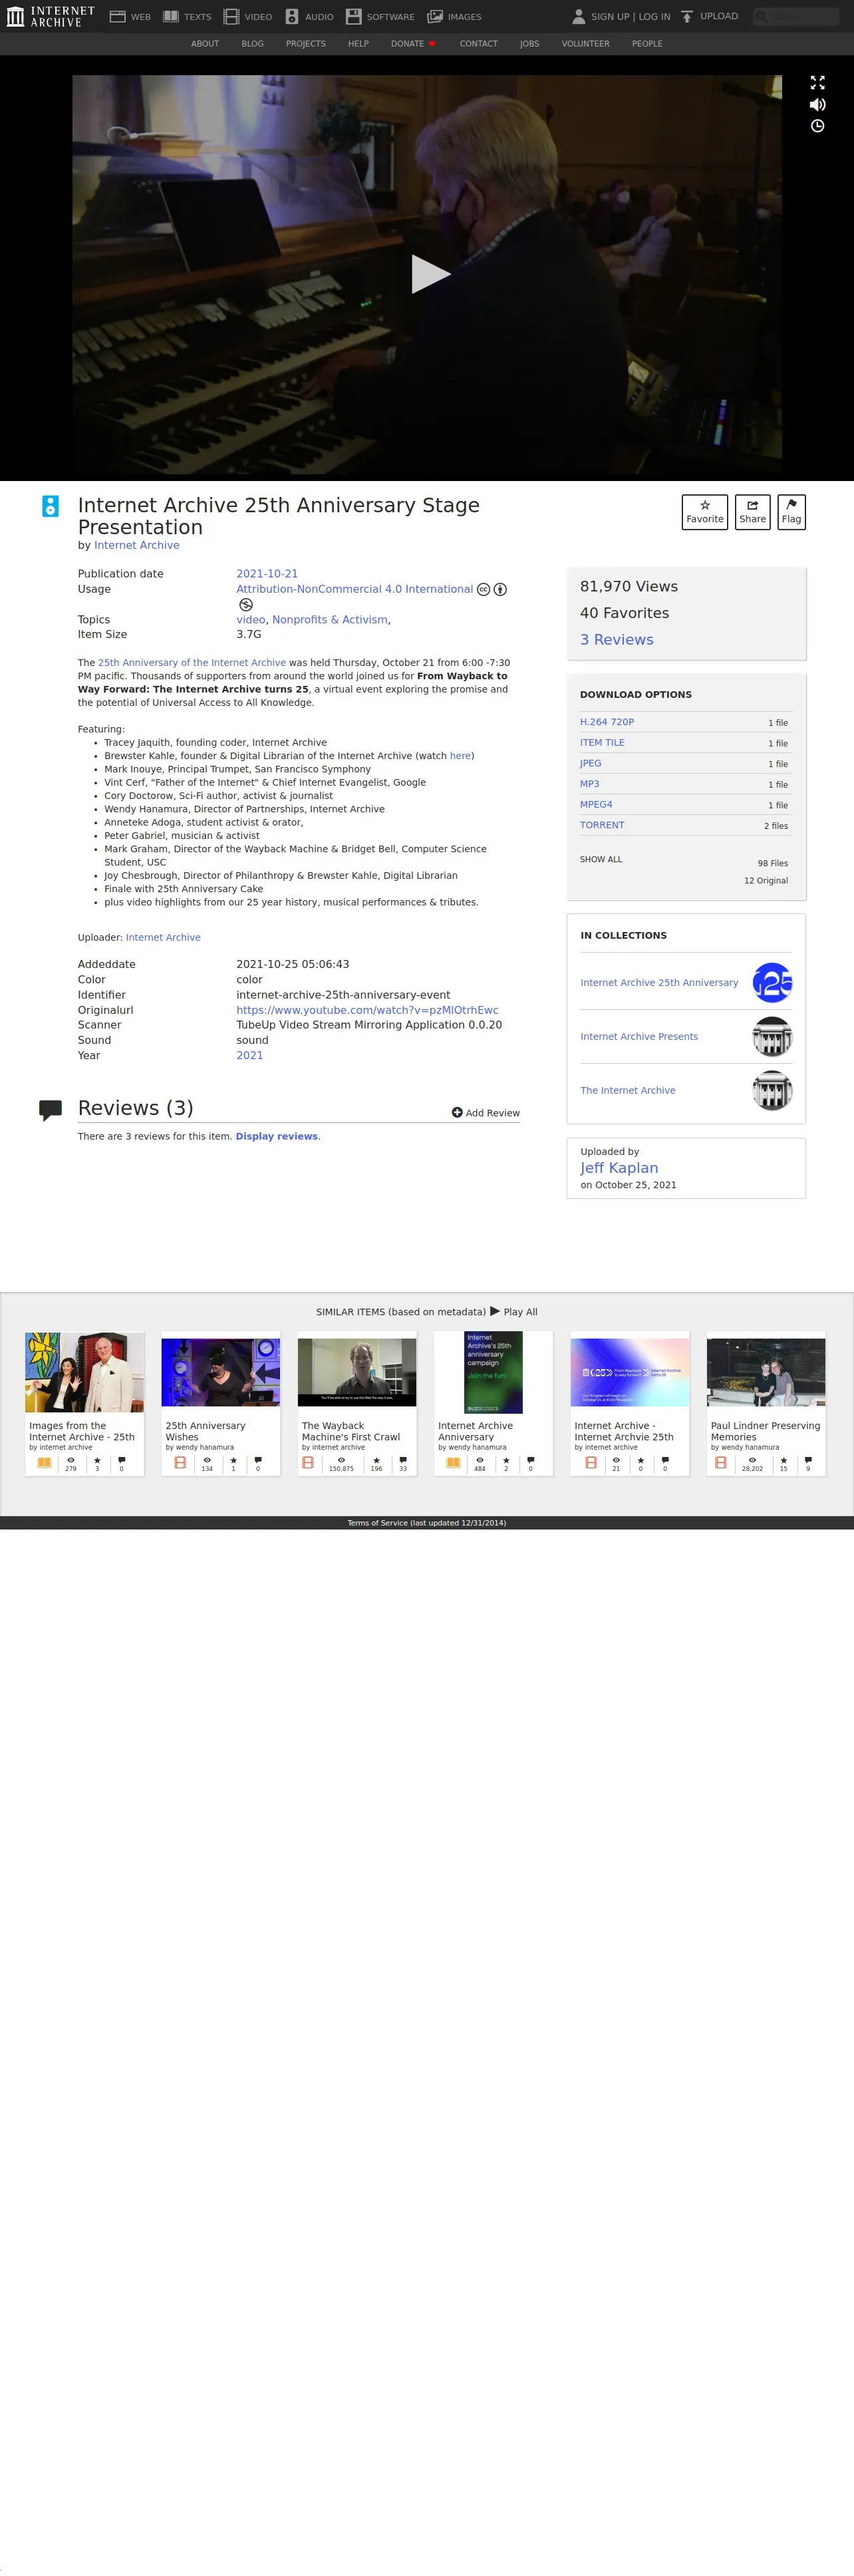Click the blue 25 collection logo
The width and height of the screenshot is (854, 2576).
772,983
